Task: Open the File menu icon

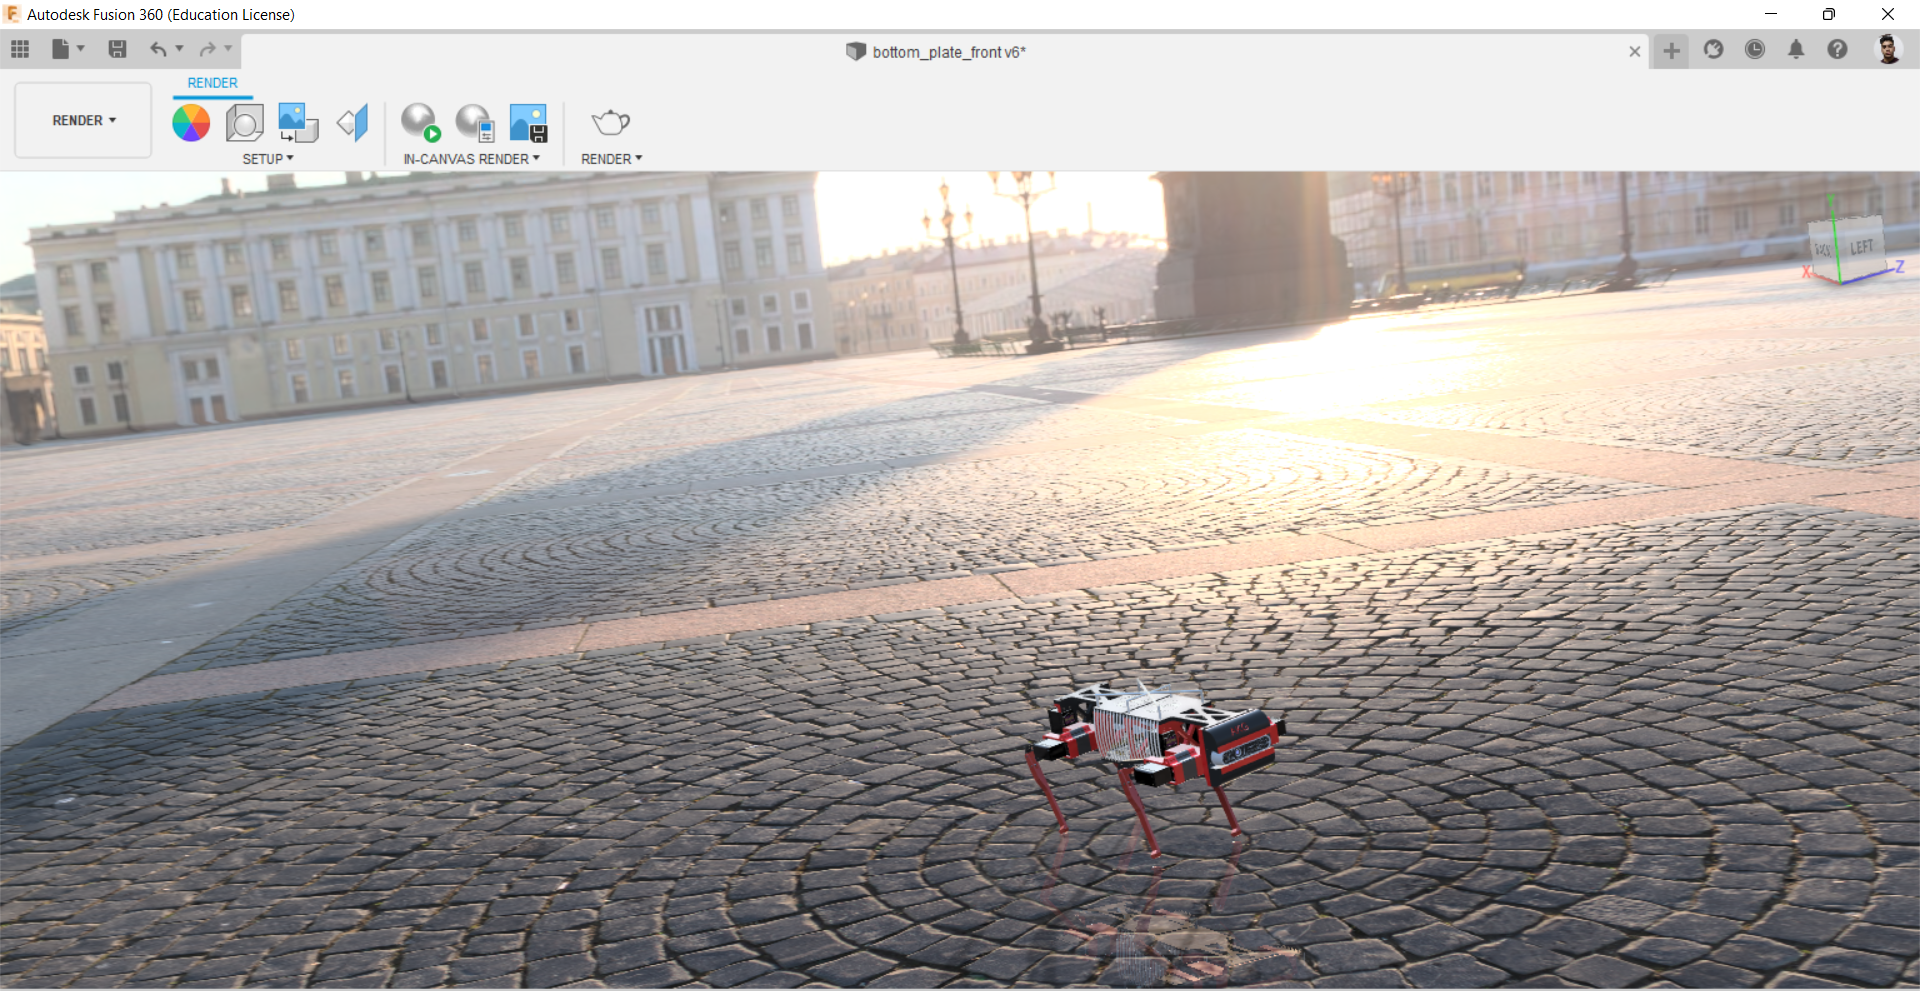Action: (61, 49)
